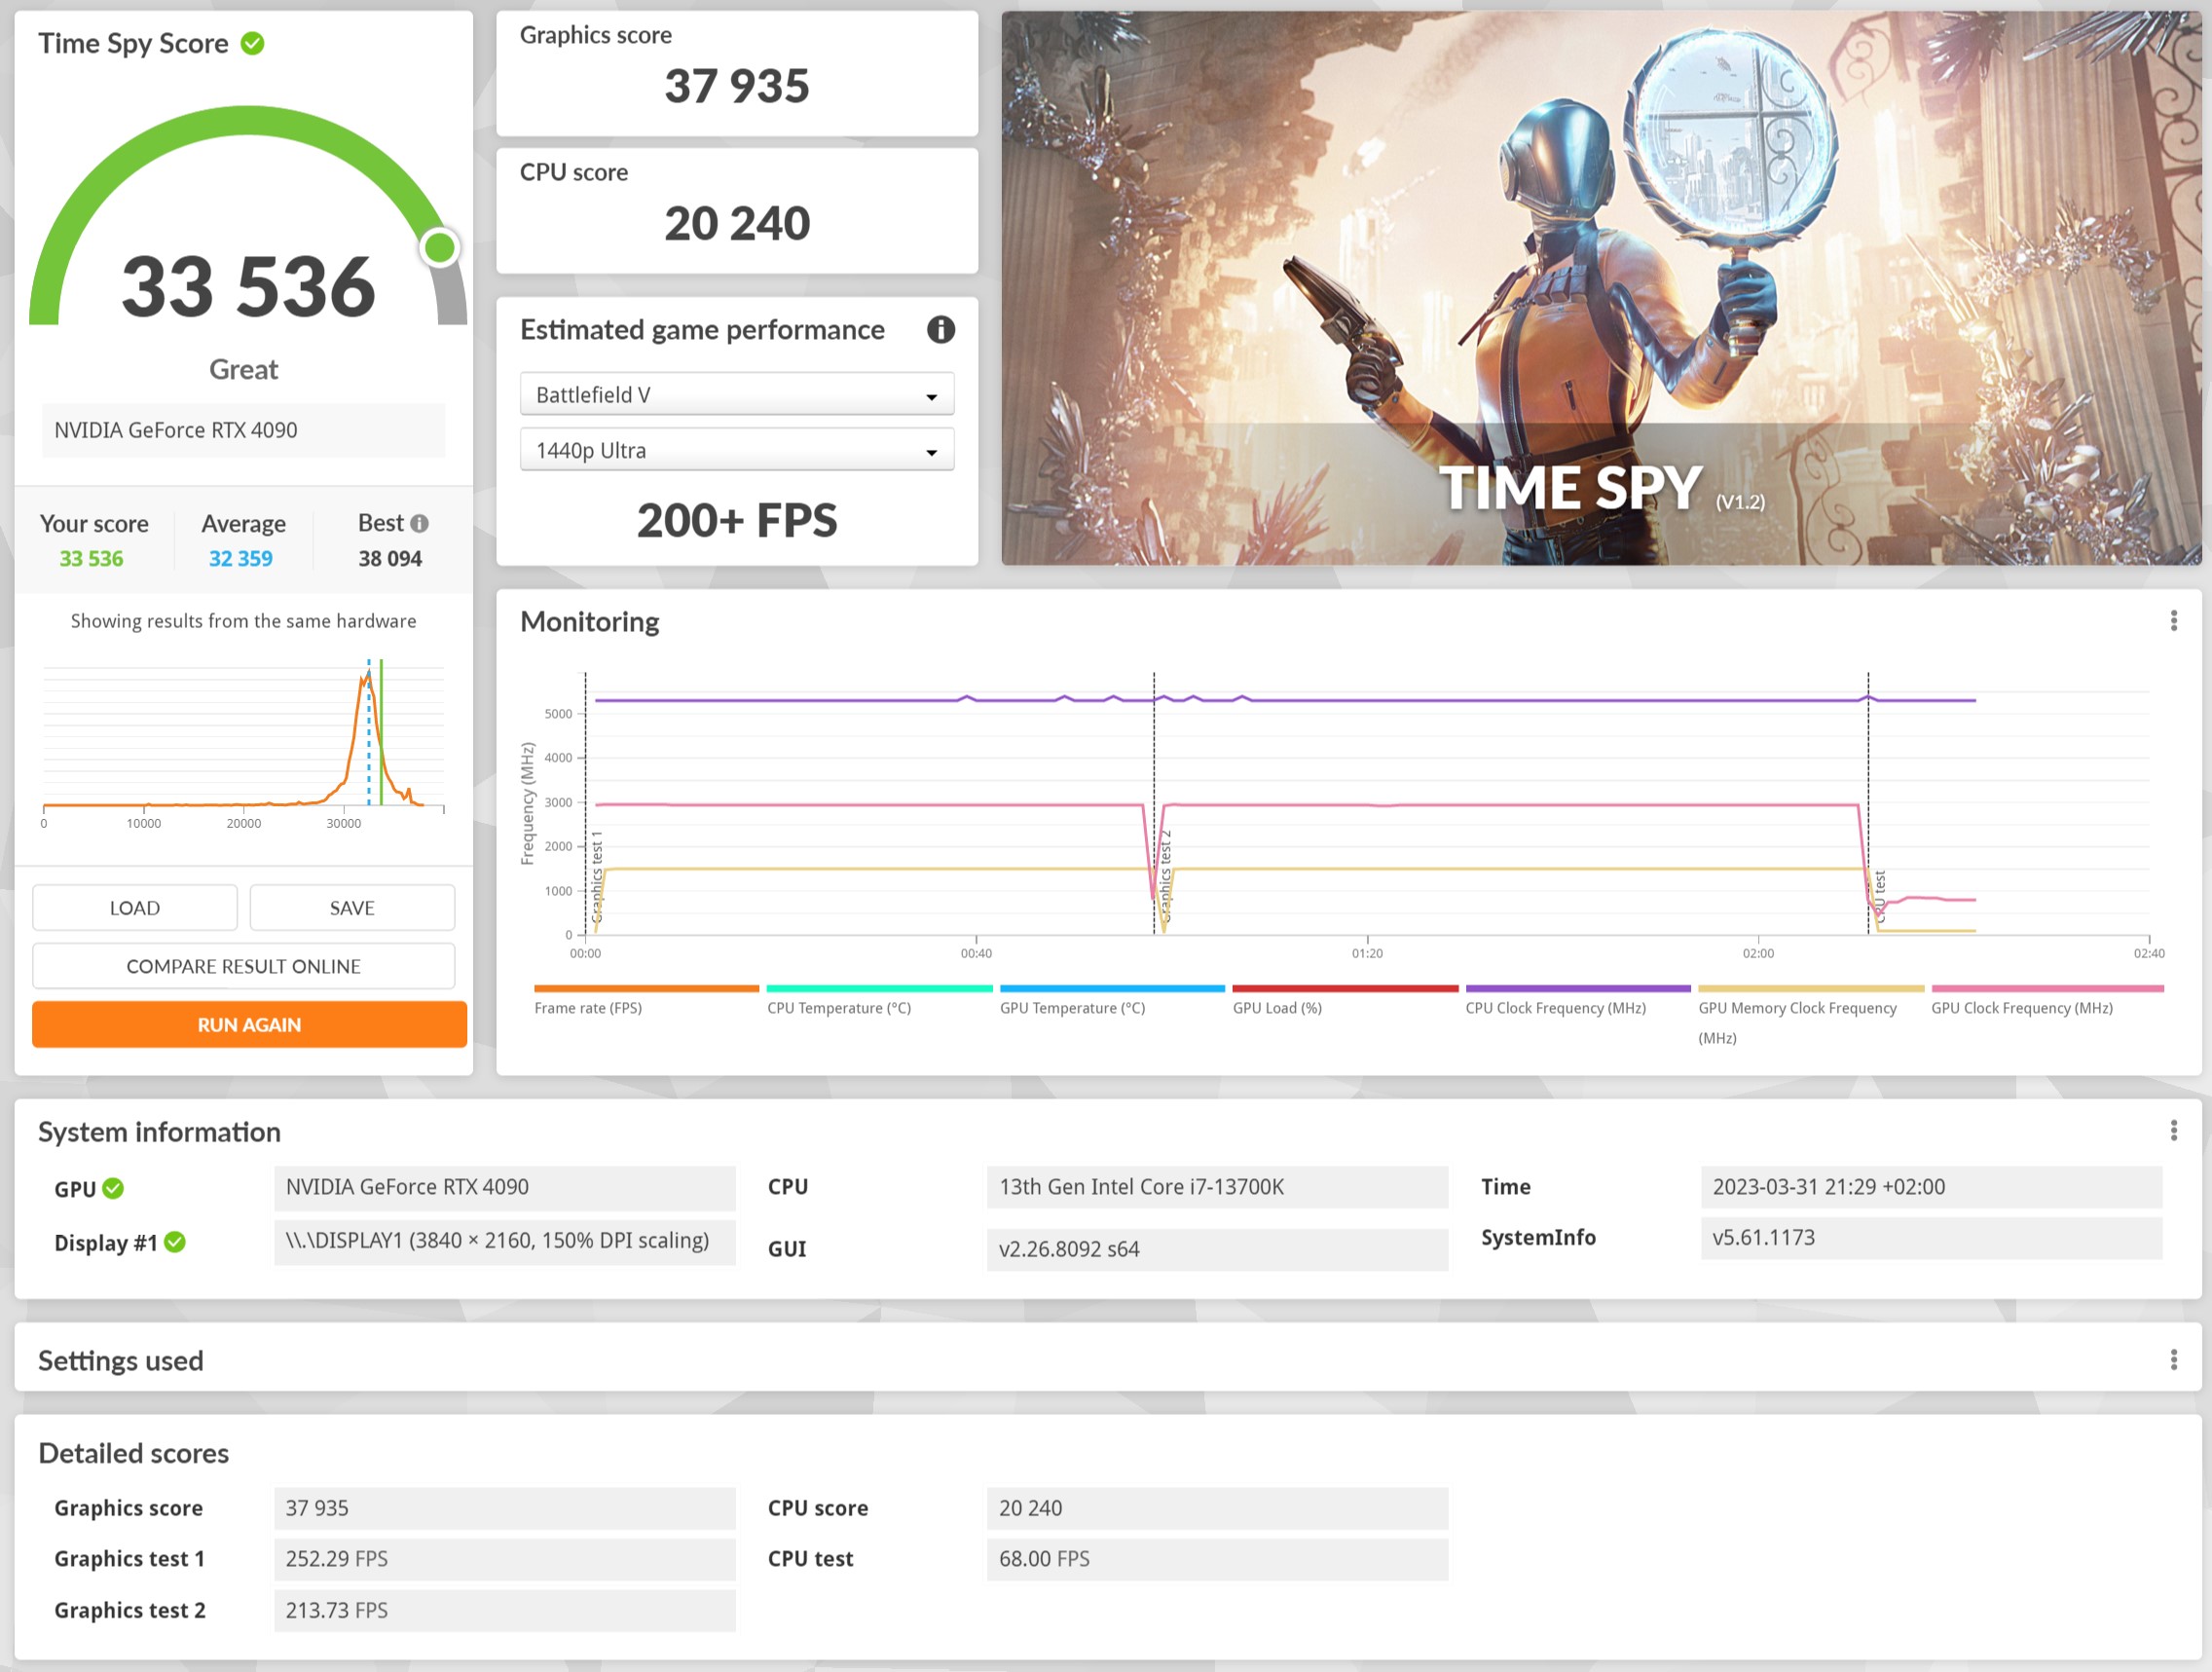Open the Monitoring panel three-dot menu
The height and width of the screenshot is (1672, 2212).
(x=2173, y=621)
